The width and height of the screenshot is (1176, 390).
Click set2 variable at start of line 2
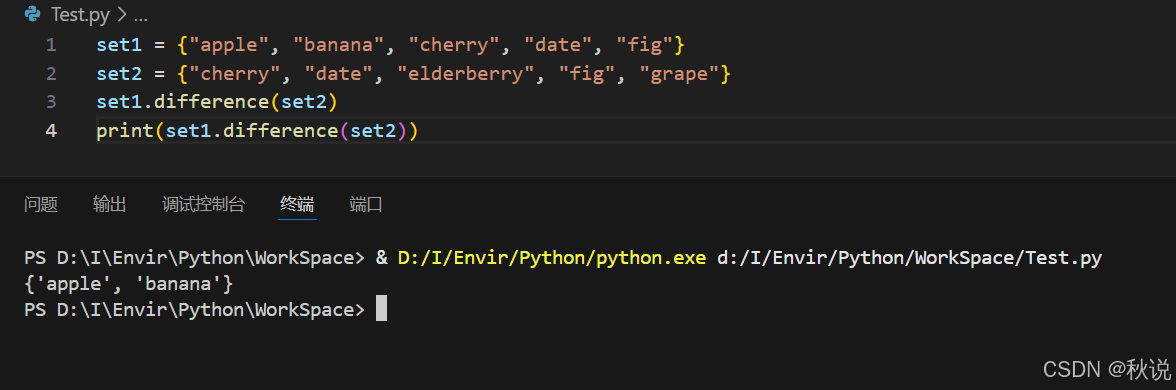tap(119, 74)
